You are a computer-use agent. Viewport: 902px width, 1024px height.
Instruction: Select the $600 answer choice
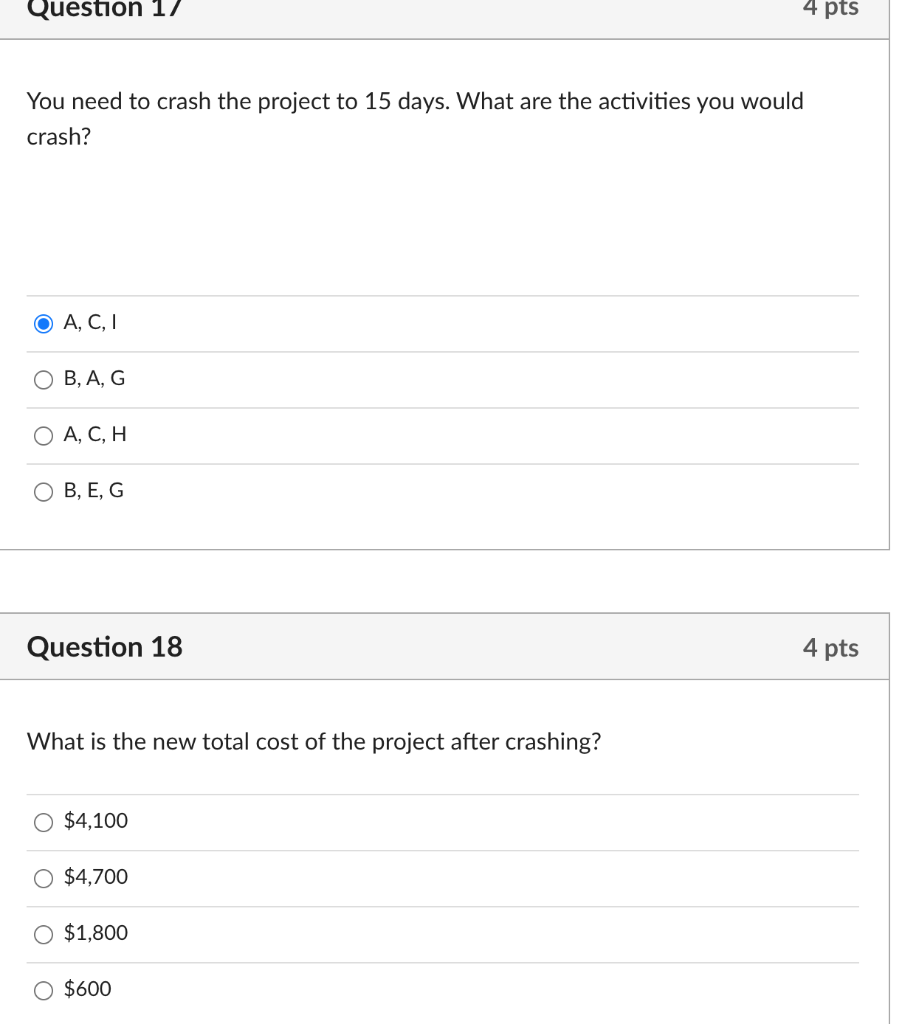pyautogui.click(x=43, y=990)
